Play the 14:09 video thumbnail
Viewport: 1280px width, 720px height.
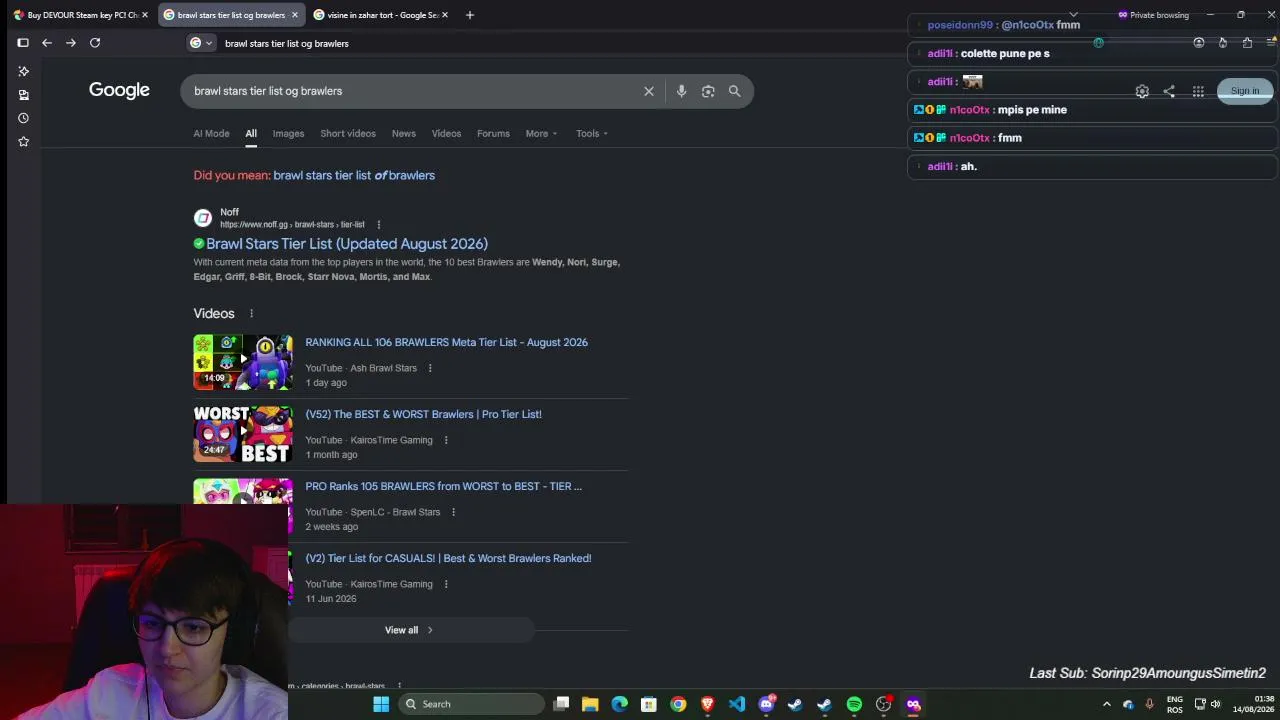pos(243,362)
